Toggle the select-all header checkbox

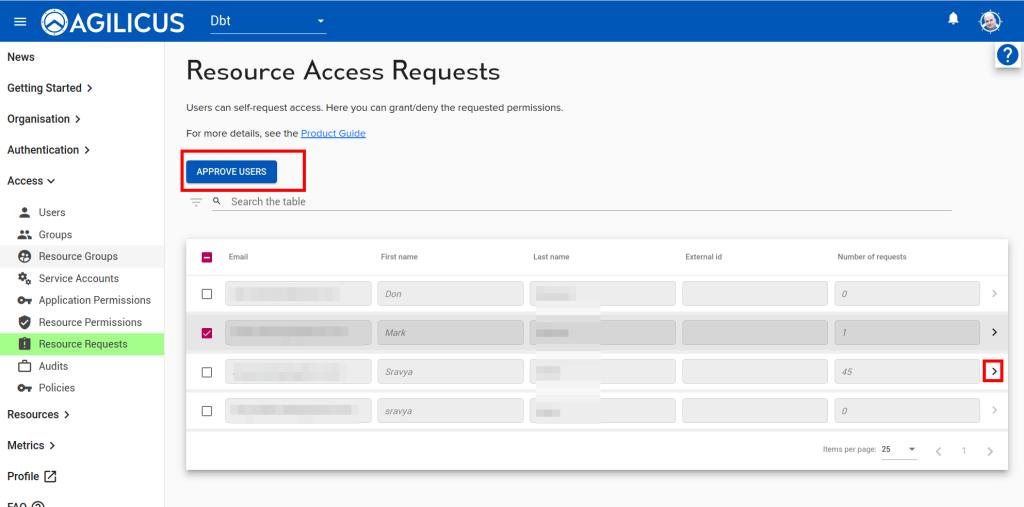click(x=207, y=257)
